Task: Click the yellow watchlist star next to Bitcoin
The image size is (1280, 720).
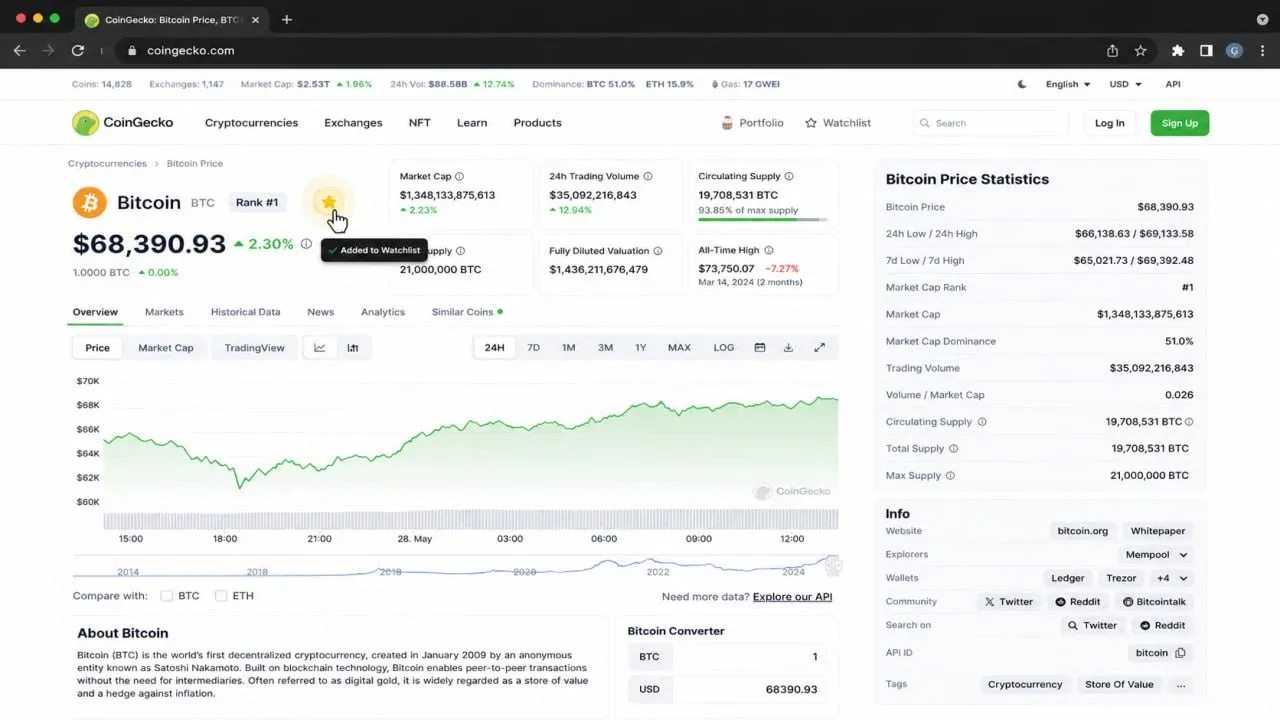Action: (329, 202)
